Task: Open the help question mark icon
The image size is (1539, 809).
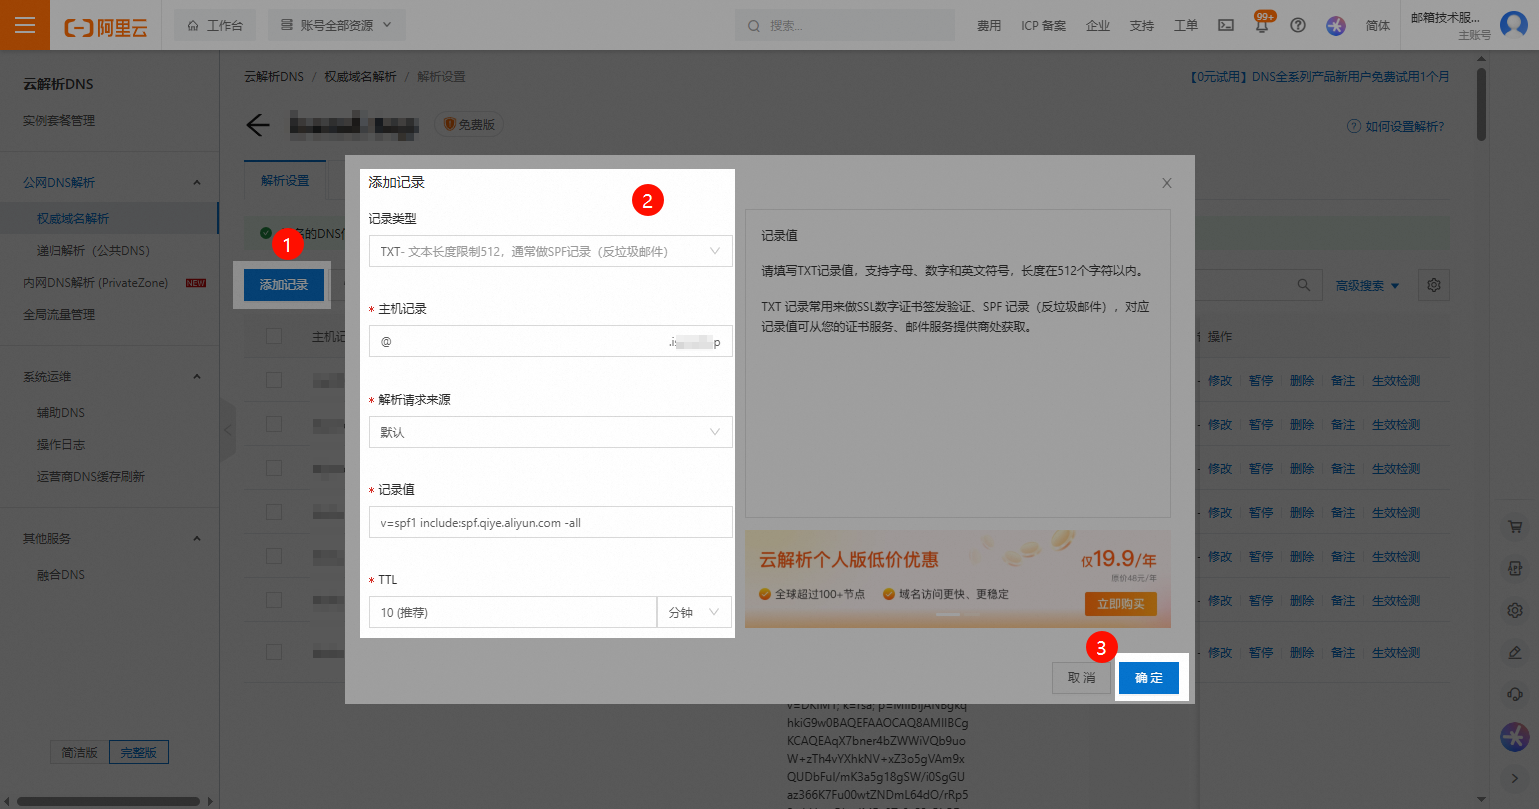Action: click(x=1298, y=25)
